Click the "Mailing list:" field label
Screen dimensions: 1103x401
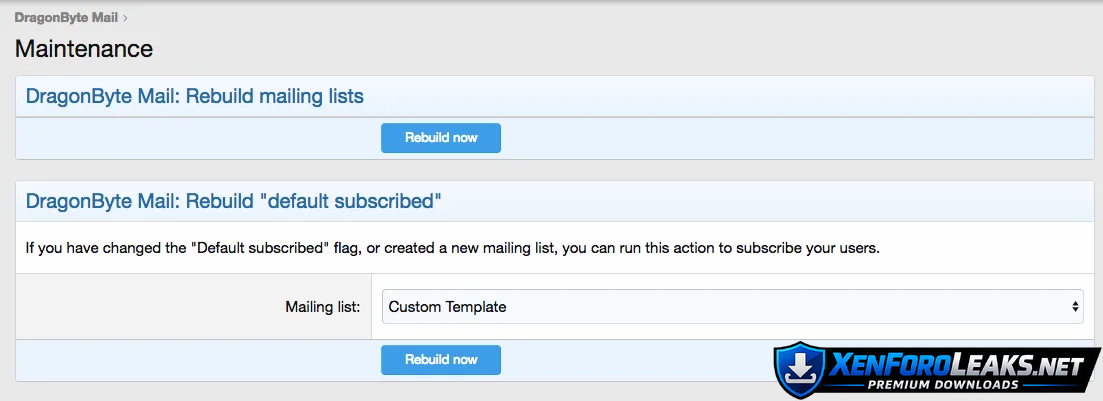[x=323, y=307]
